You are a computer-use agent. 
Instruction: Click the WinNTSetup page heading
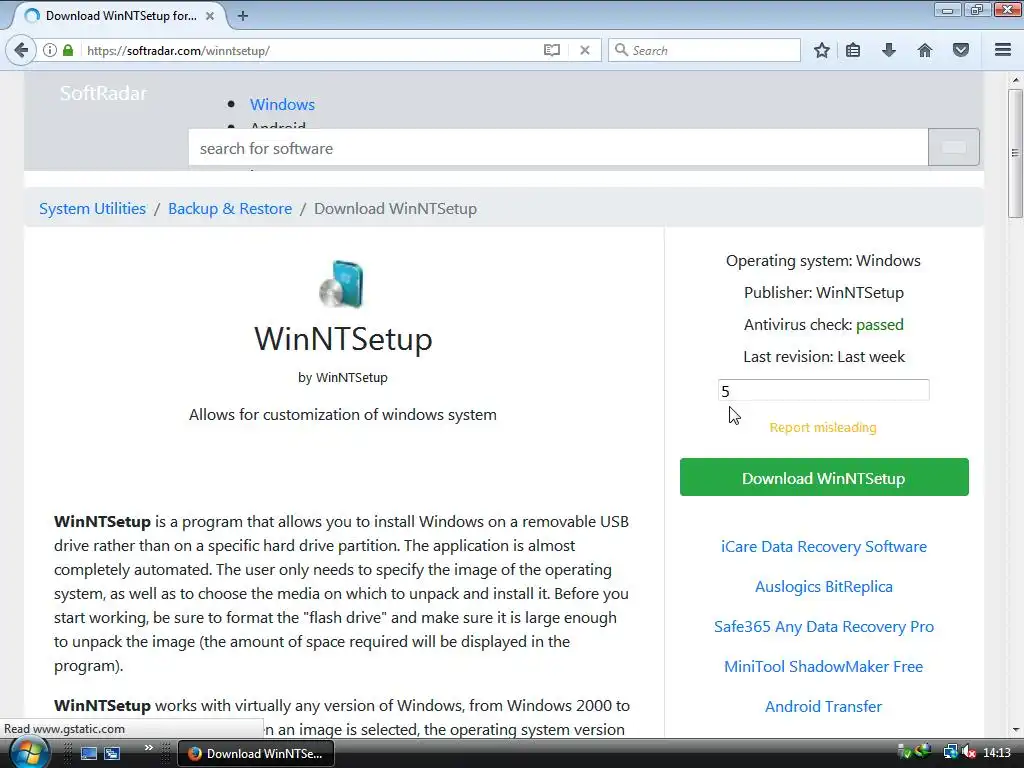[343, 339]
